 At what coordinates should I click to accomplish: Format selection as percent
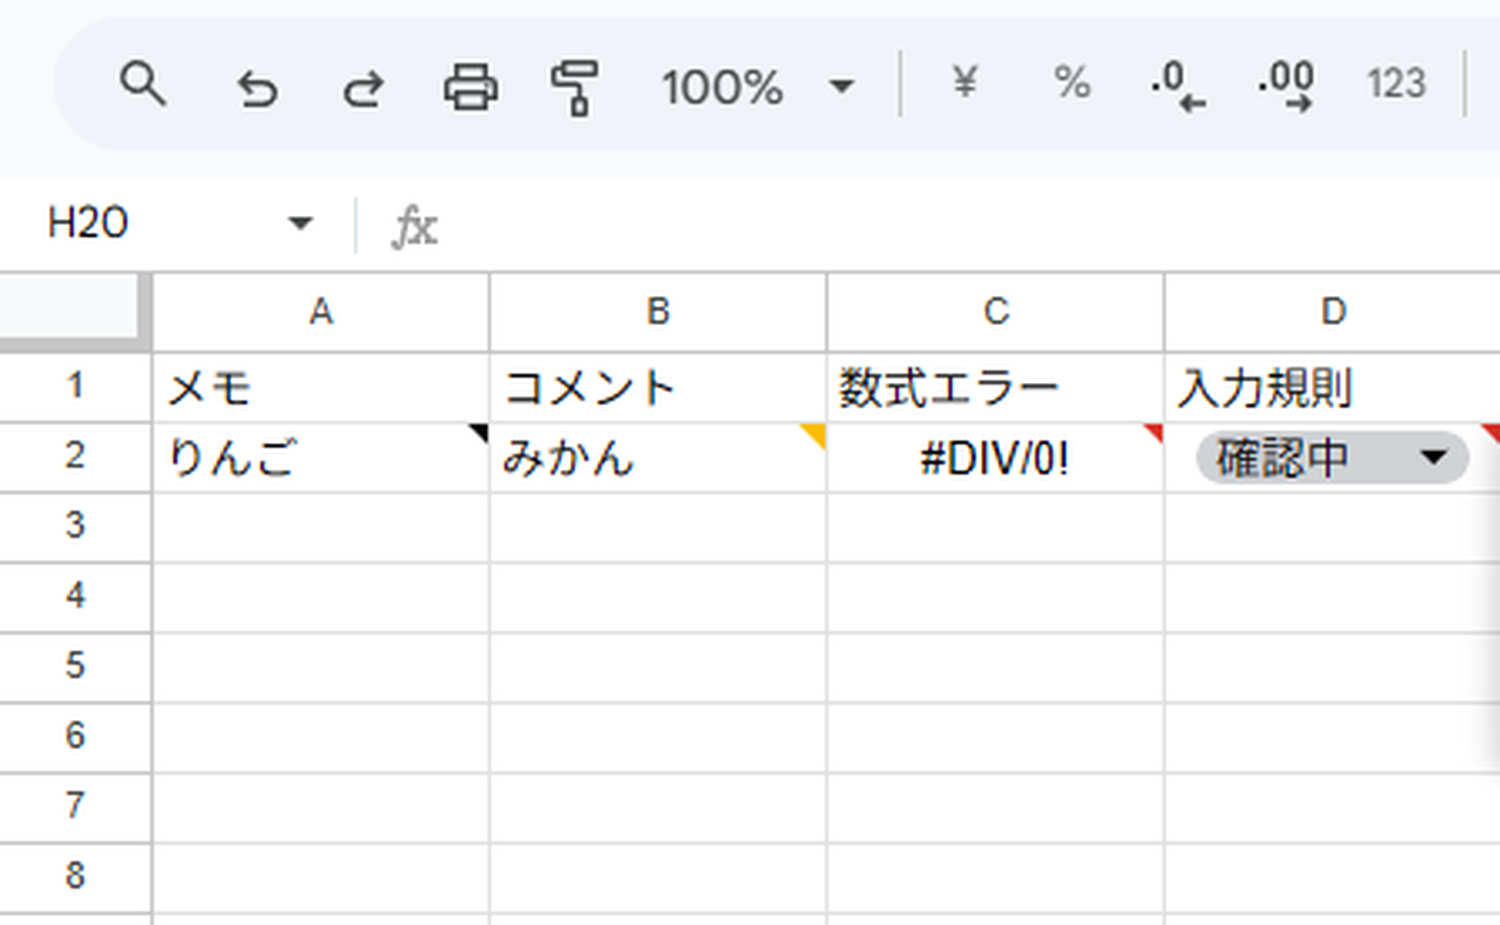(x=1072, y=82)
